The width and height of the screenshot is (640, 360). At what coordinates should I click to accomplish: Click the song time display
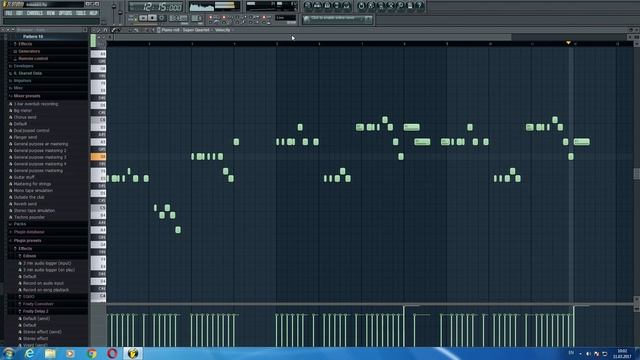(156, 7)
